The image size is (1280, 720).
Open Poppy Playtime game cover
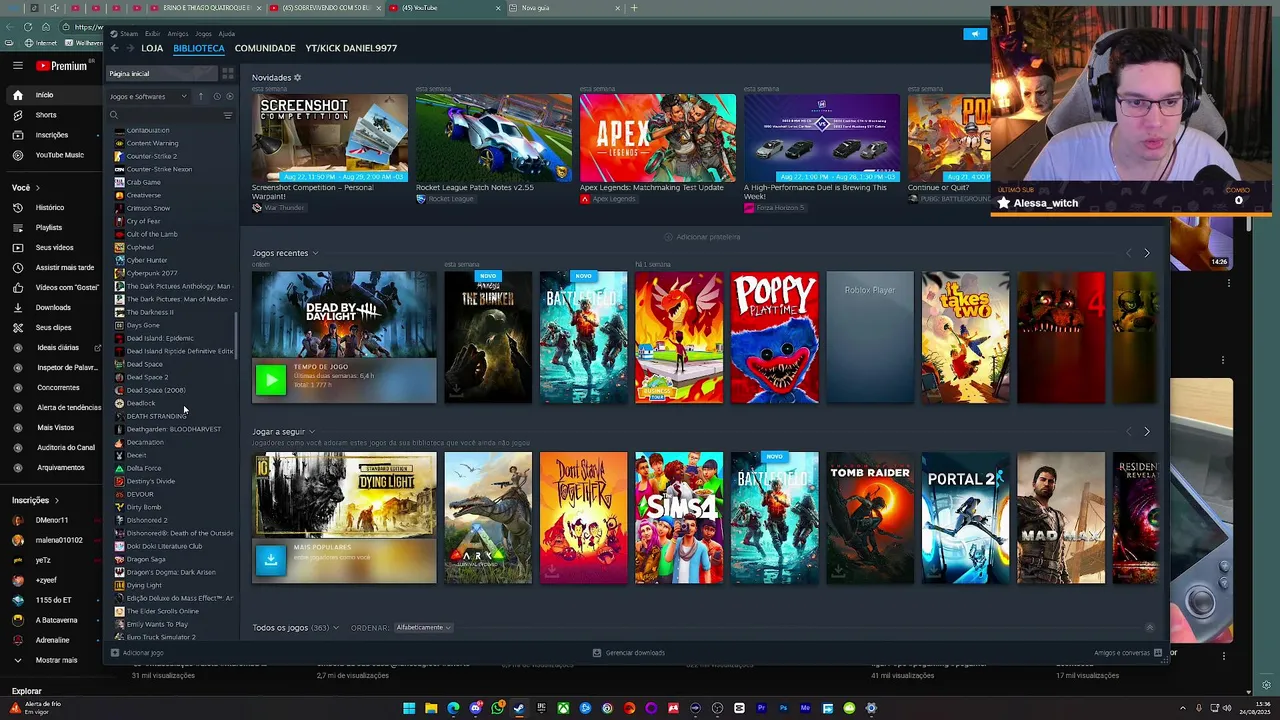(x=774, y=338)
